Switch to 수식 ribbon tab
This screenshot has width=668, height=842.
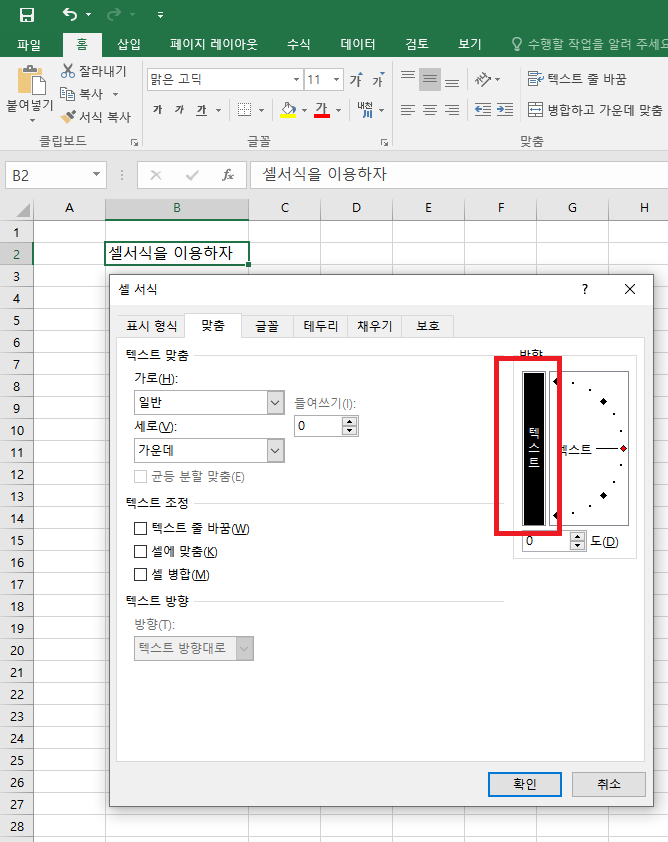coord(299,44)
